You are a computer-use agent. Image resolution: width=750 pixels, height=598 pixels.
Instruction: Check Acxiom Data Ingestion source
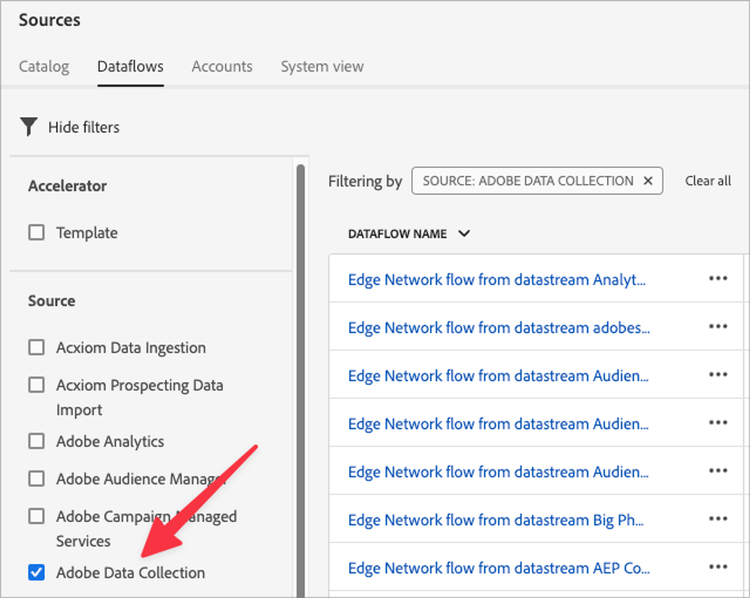pyautogui.click(x=36, y=347)
